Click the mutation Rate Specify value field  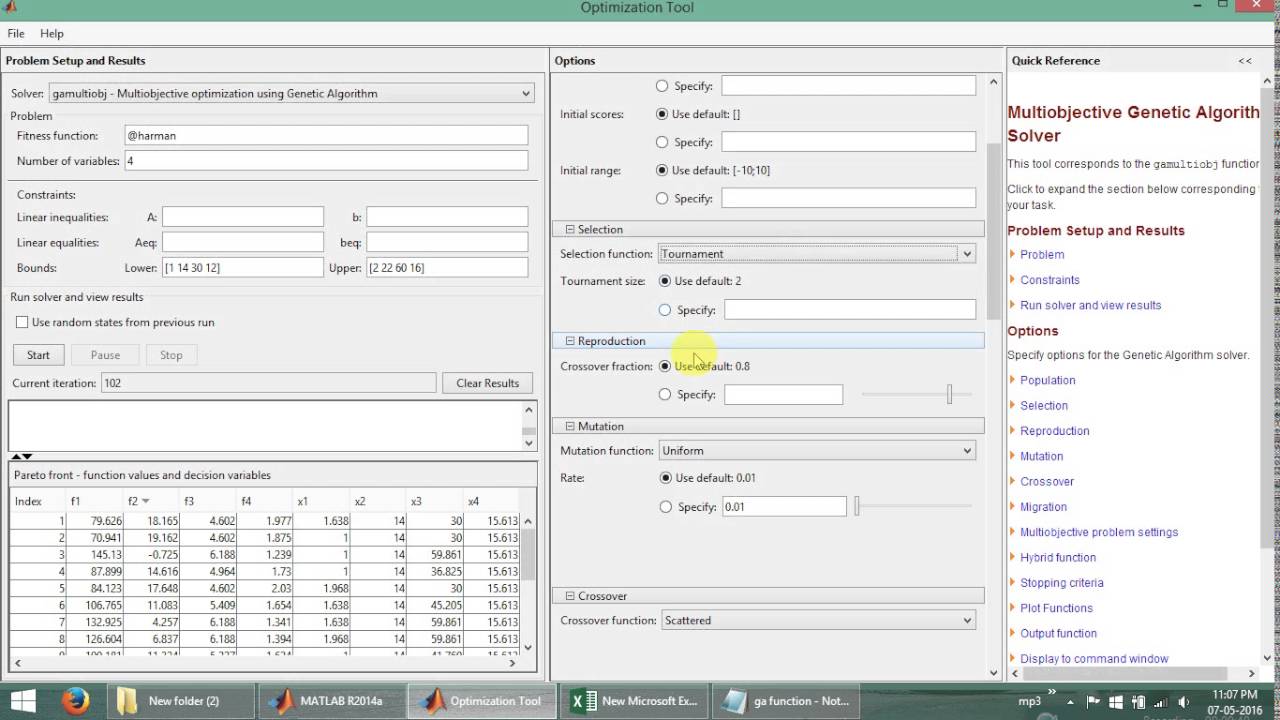(783, 507)
